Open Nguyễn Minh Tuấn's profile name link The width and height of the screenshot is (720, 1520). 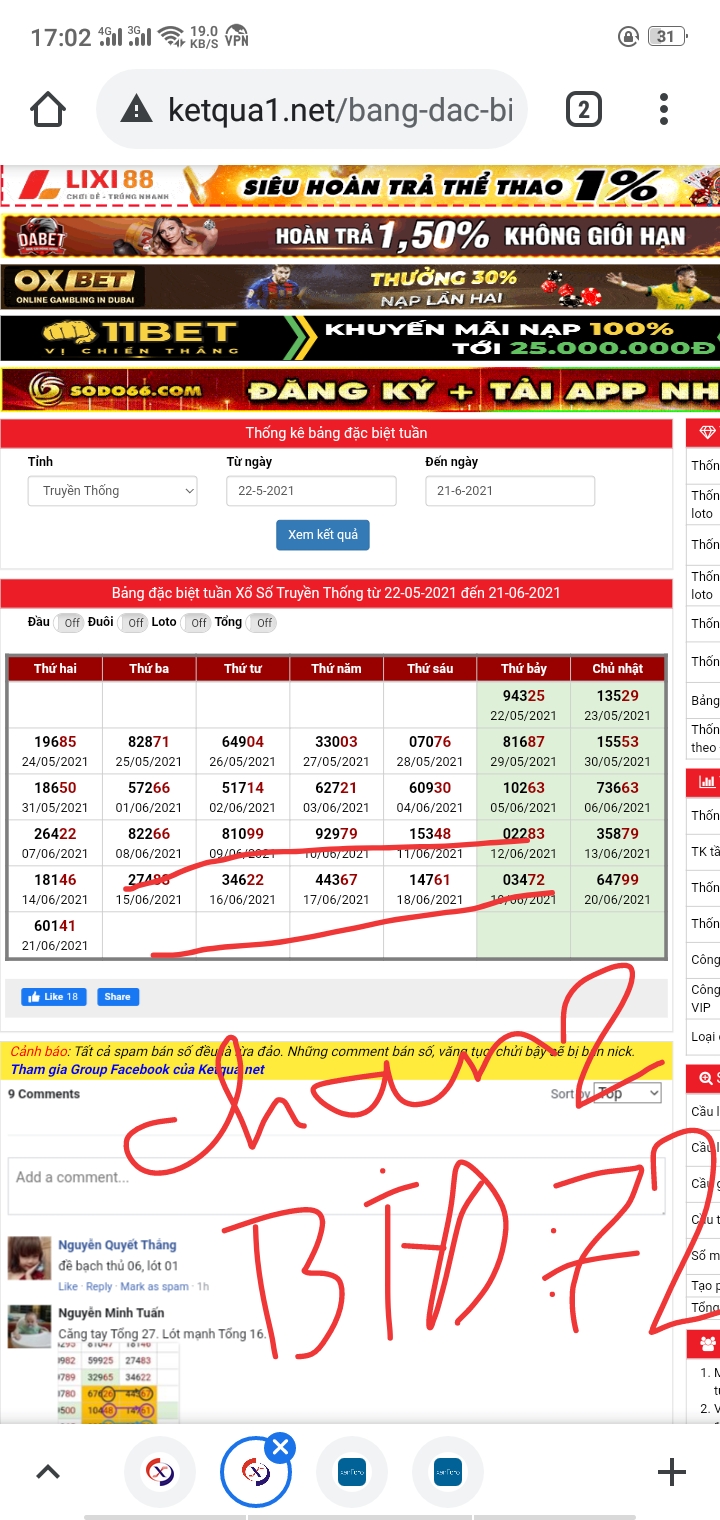click(111, 1312)
